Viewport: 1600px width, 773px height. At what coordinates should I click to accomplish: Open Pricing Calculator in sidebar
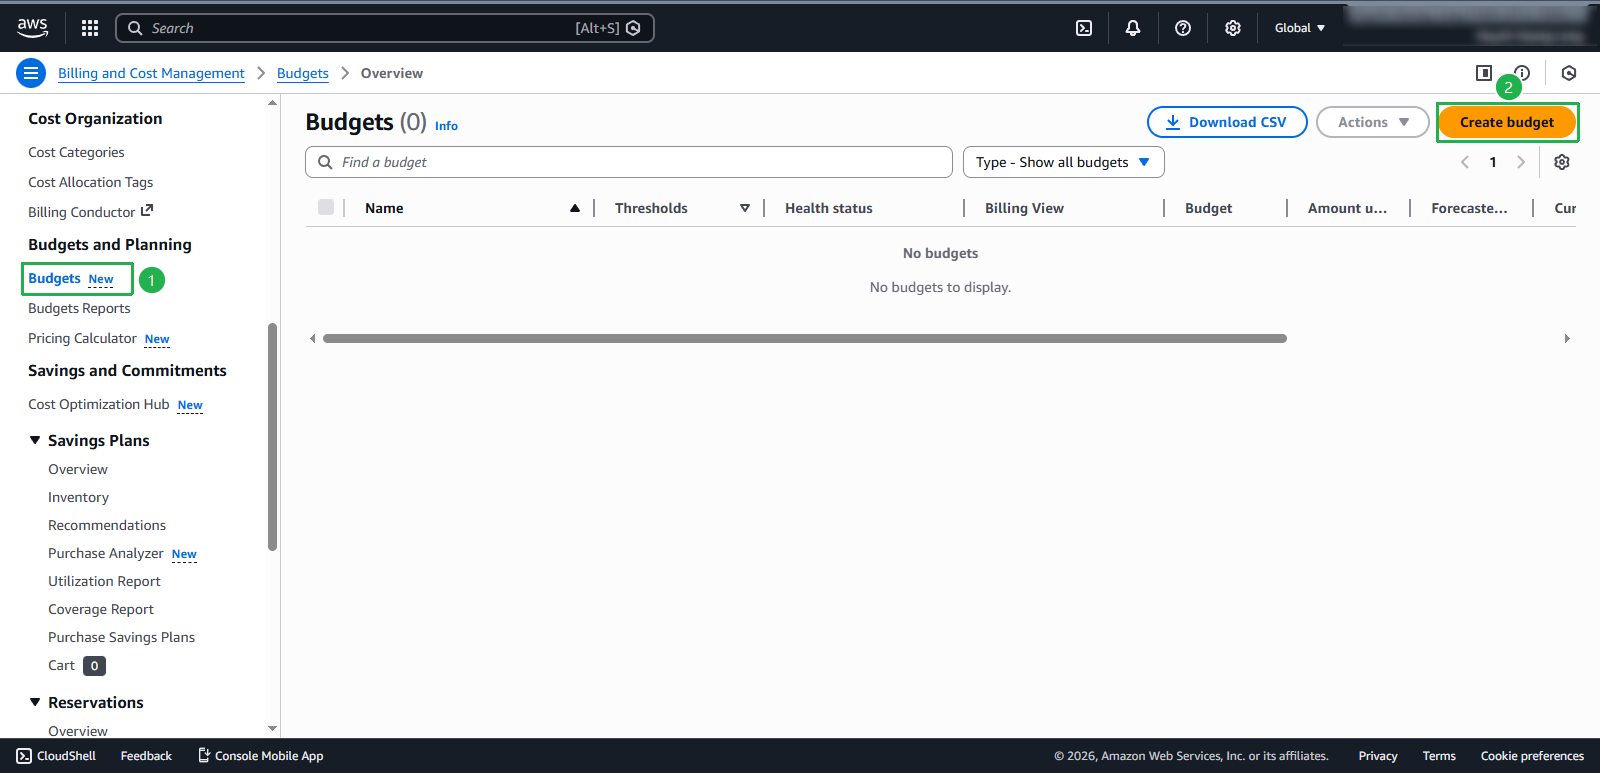(x=82, y=338)
